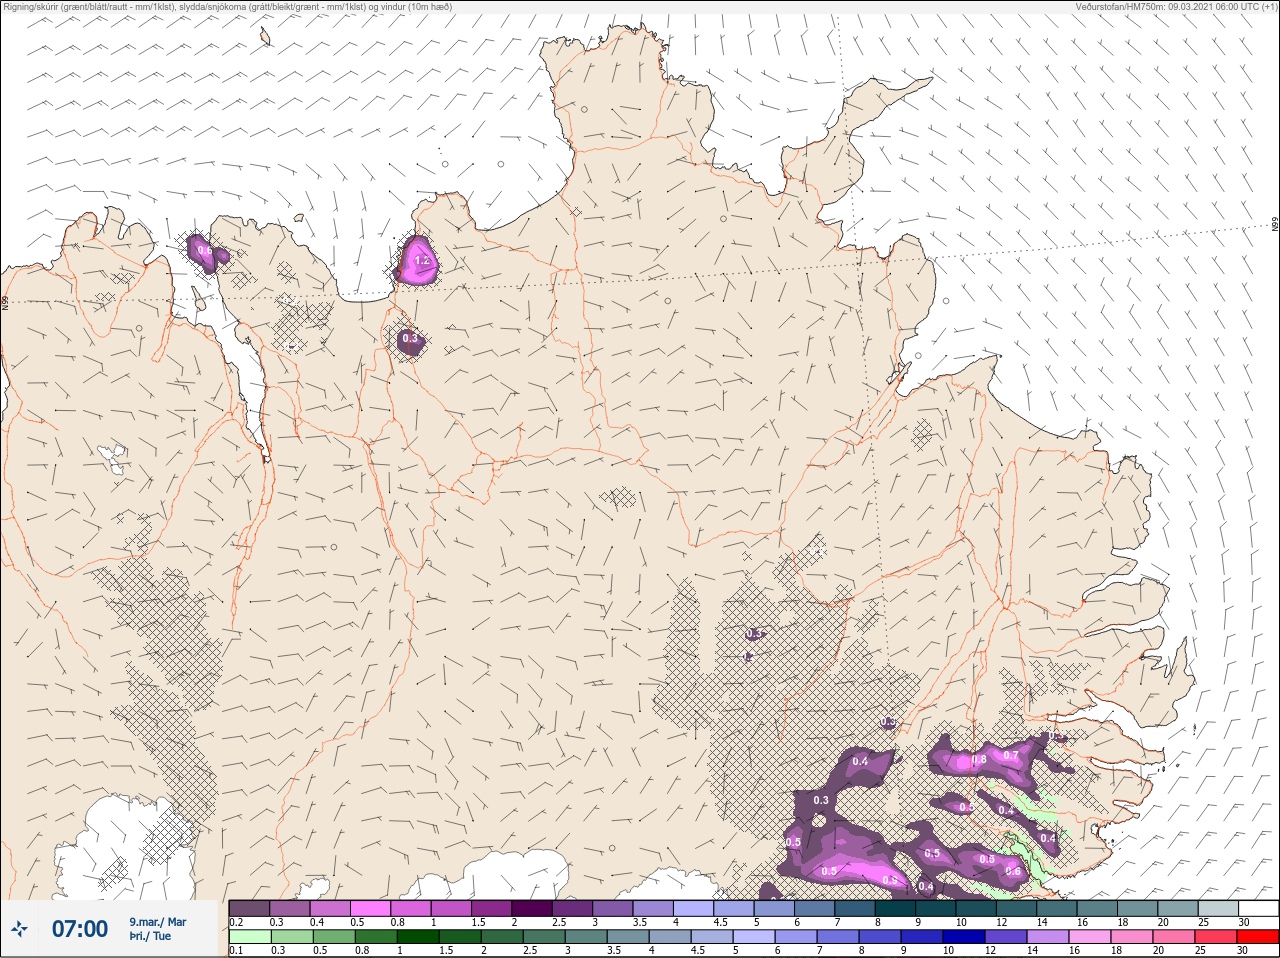Screen dimensions: 1280x958
Task: Choose the red 25–30 swatch in bottom legend
Action: point(1257,937)
